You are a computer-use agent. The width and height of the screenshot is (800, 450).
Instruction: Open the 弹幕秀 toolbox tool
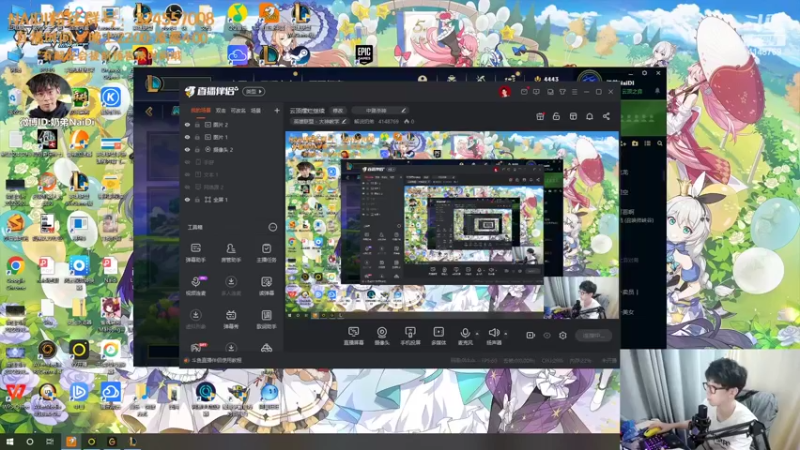click(231, 319)
